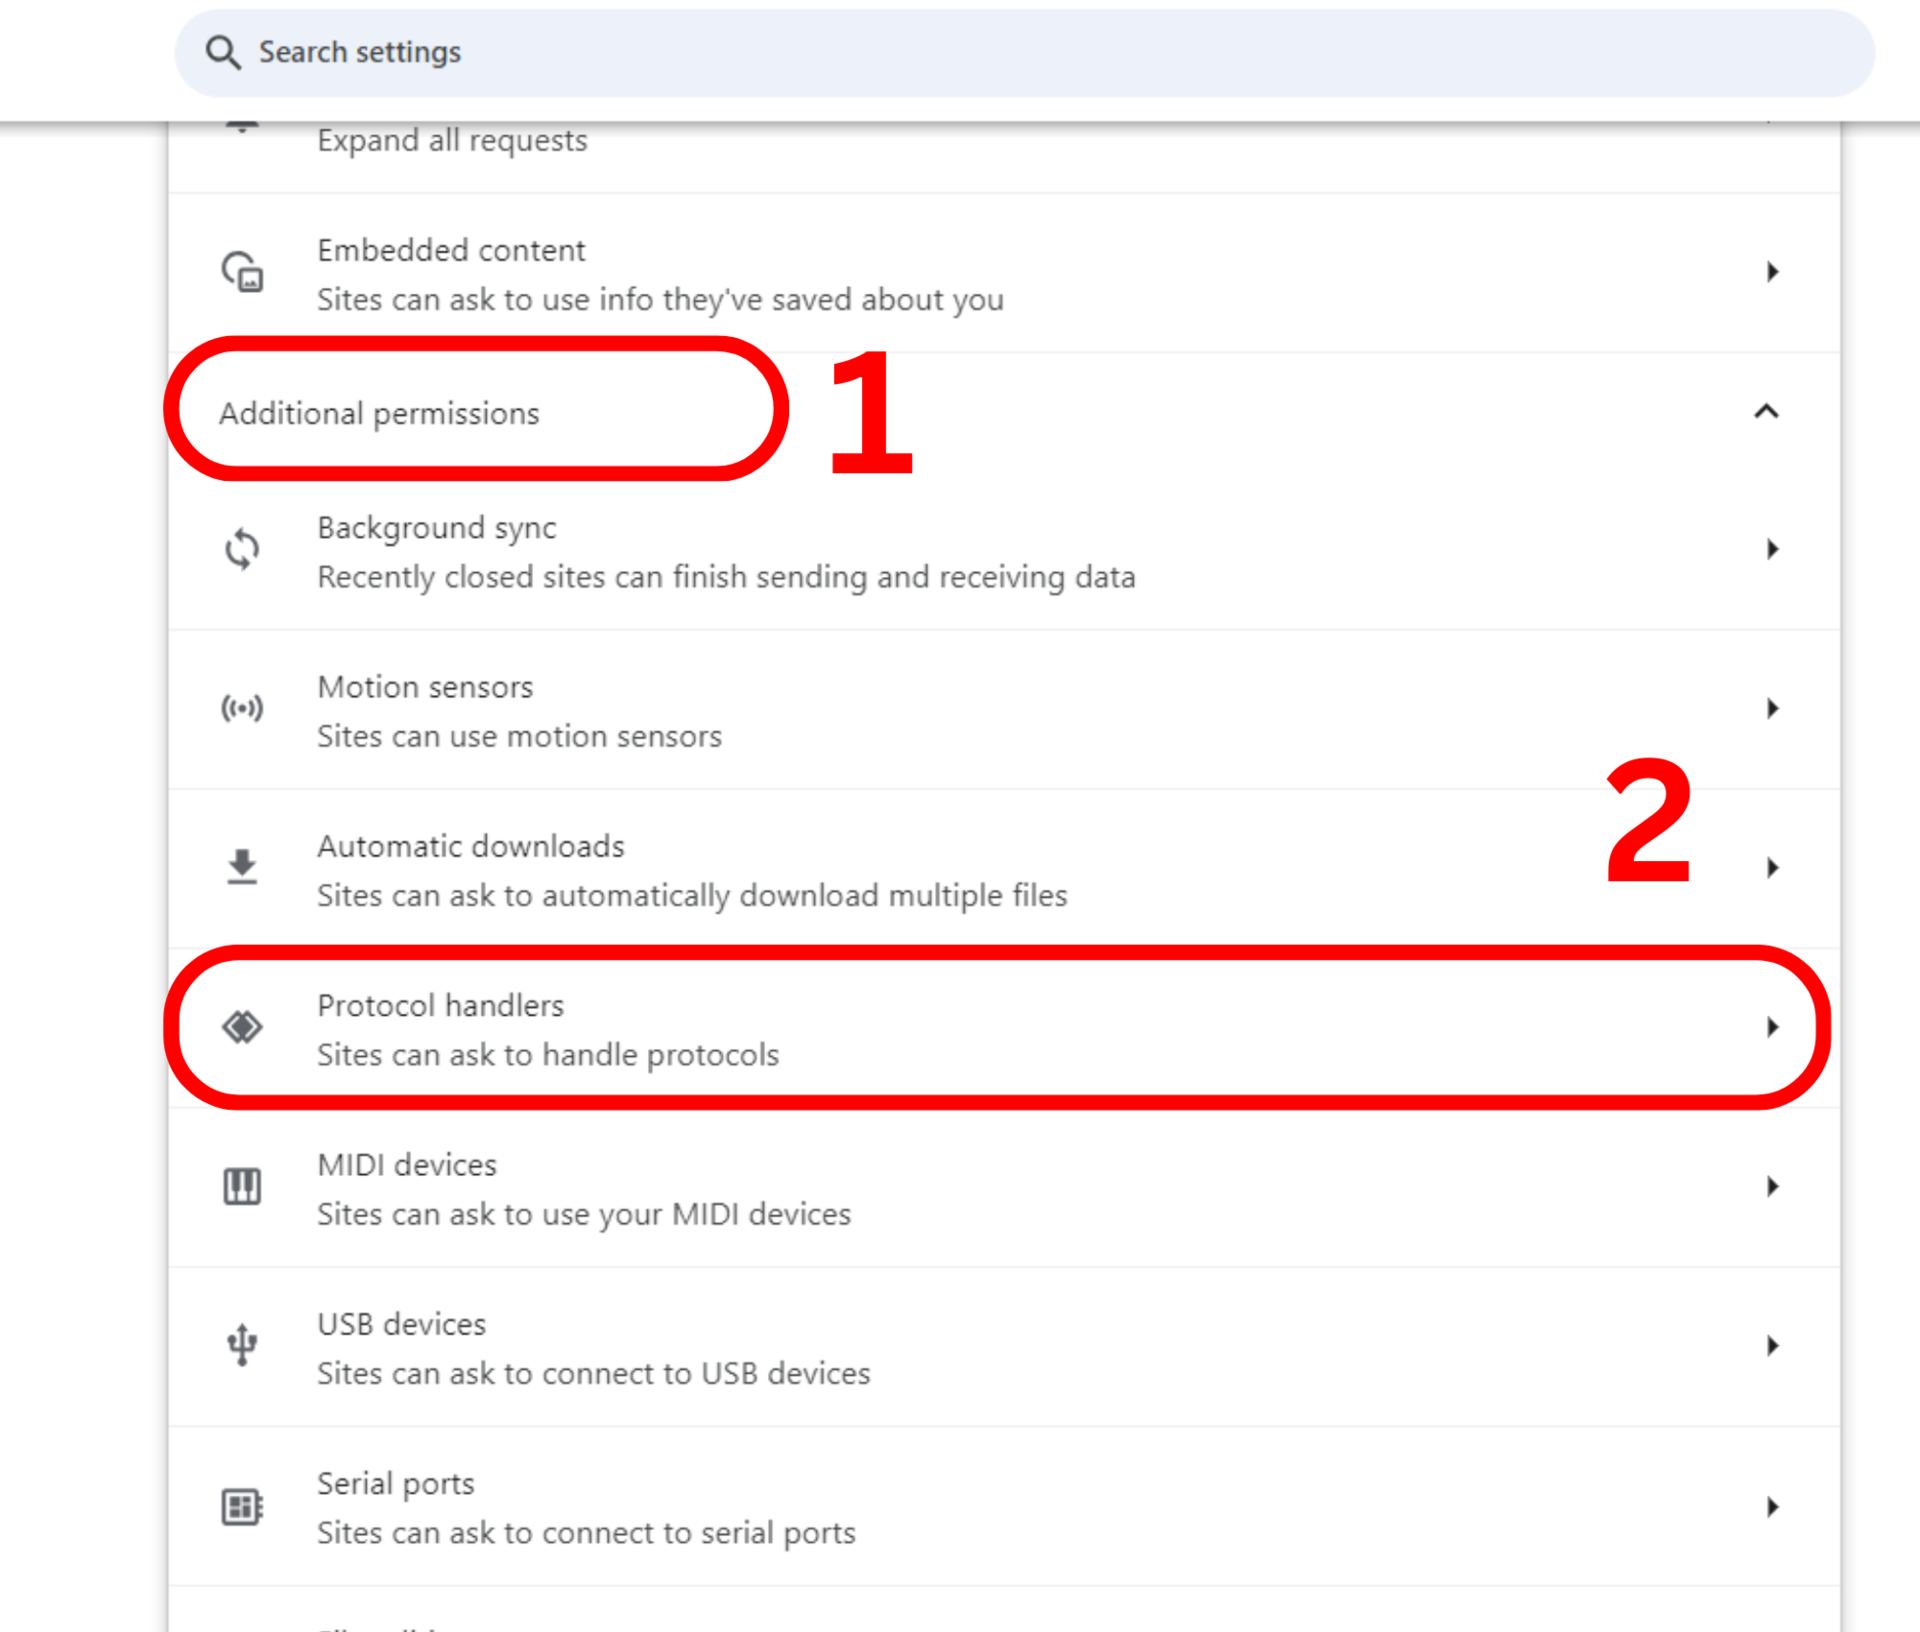This screenshot has height=1632, width=1920.
Task: Click the Additional permissions heading
Action: coord(379,413)
